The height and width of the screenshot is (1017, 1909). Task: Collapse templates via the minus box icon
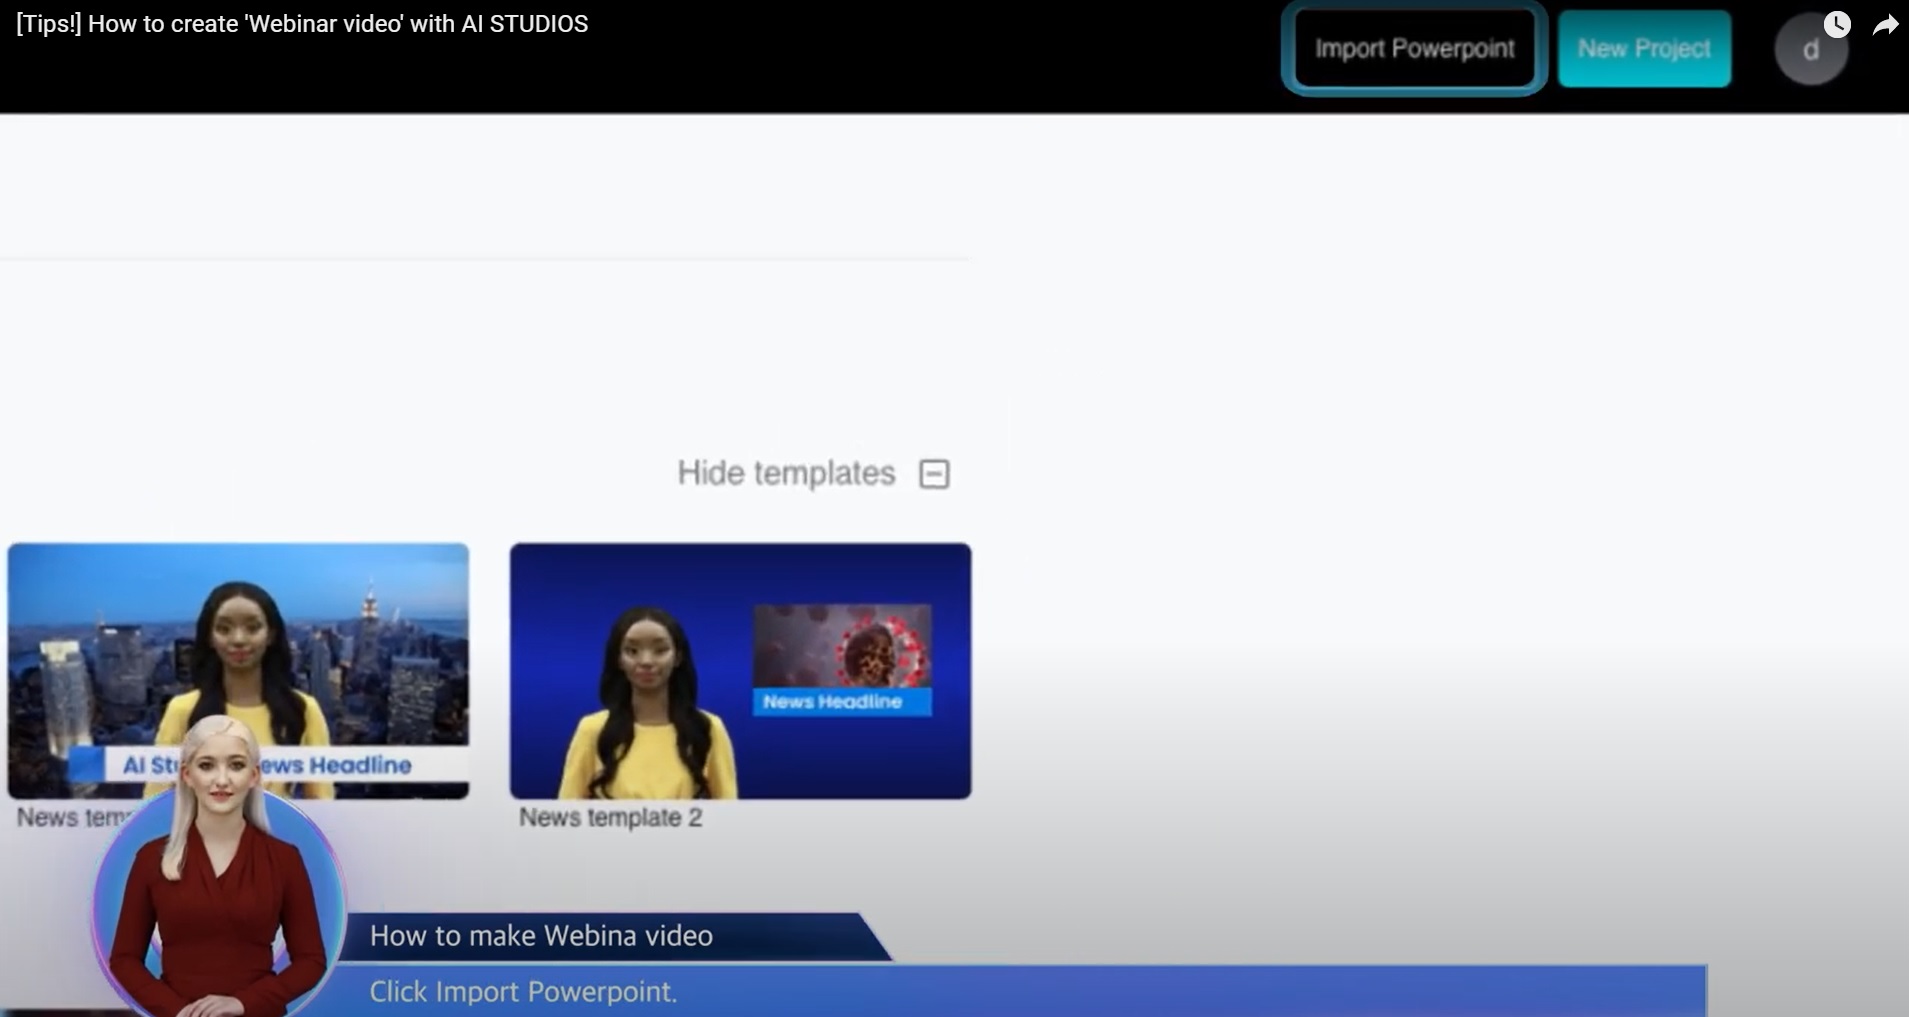pyautogui.click(x=934, y=473)
